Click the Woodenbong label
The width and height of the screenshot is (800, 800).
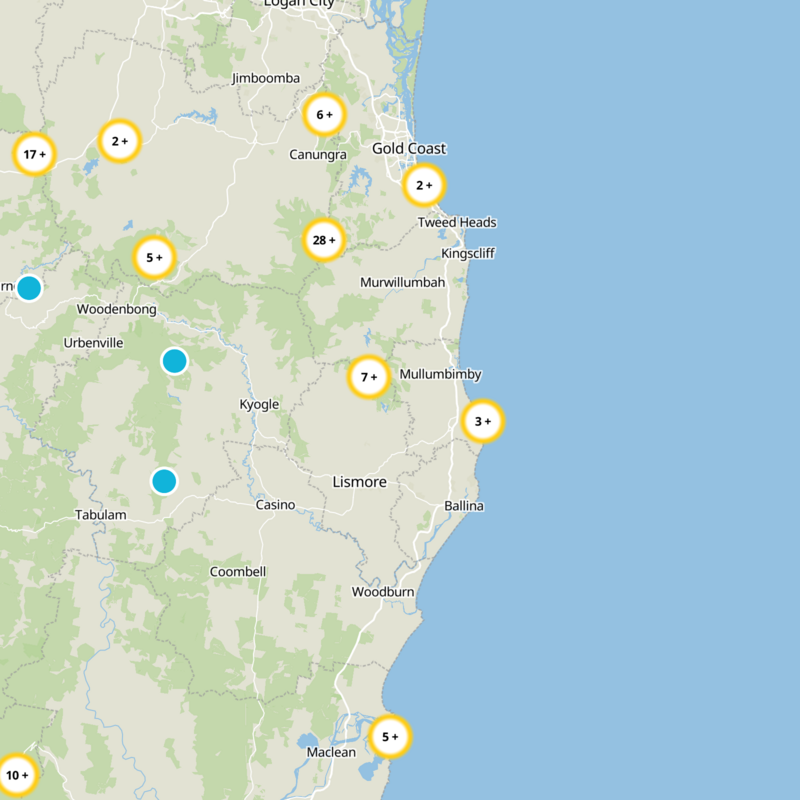(x=117, y=309)
